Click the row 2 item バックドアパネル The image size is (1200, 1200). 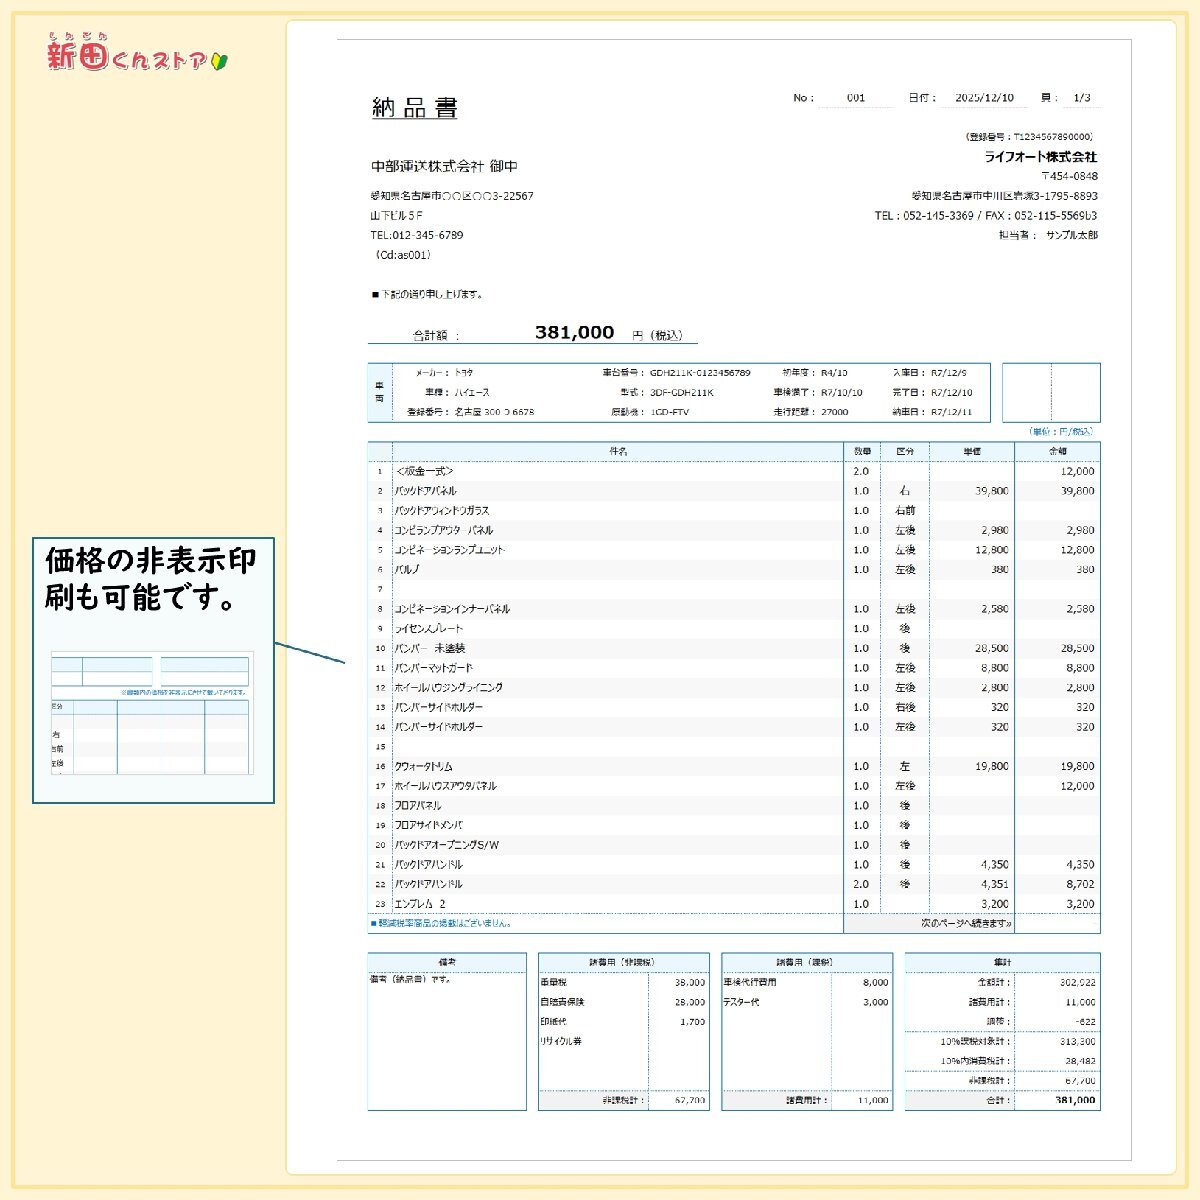pyautogui.click(x=426, y=491)
